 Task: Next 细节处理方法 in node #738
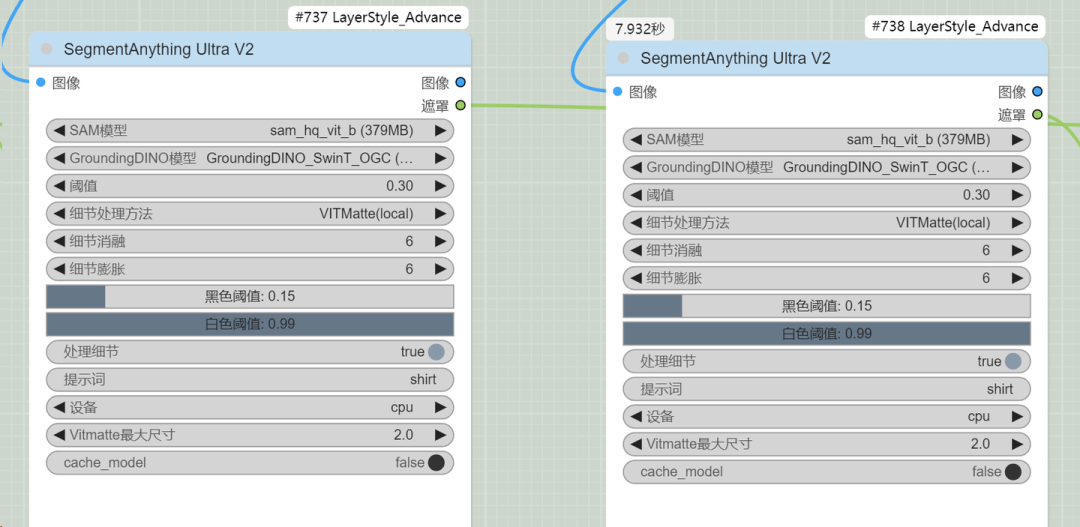click(1017, 223)
